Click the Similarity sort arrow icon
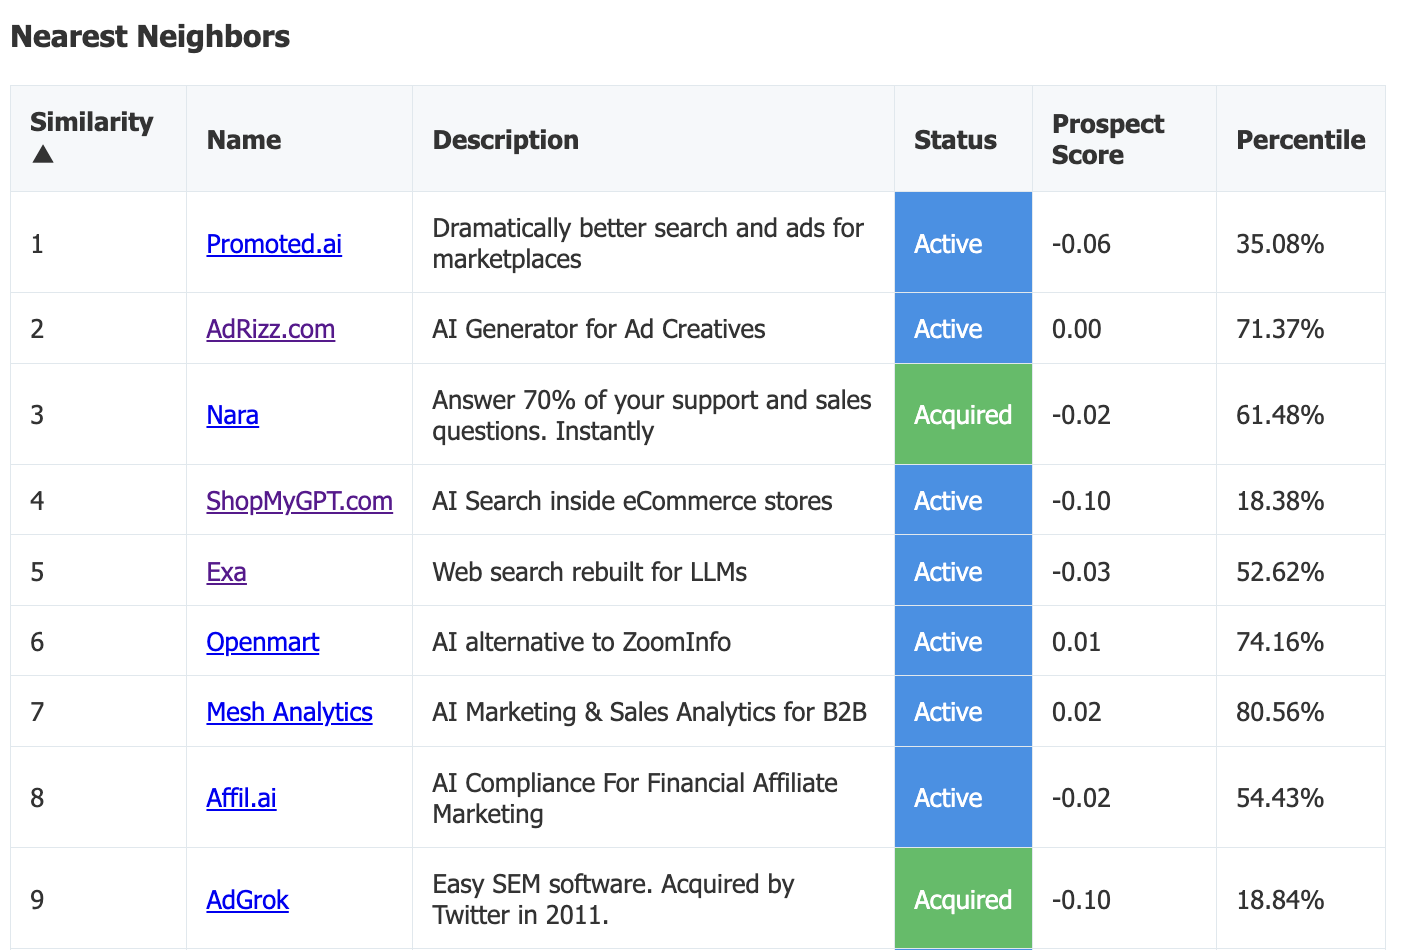This screenshot has width=1402, height=950. 43,154
